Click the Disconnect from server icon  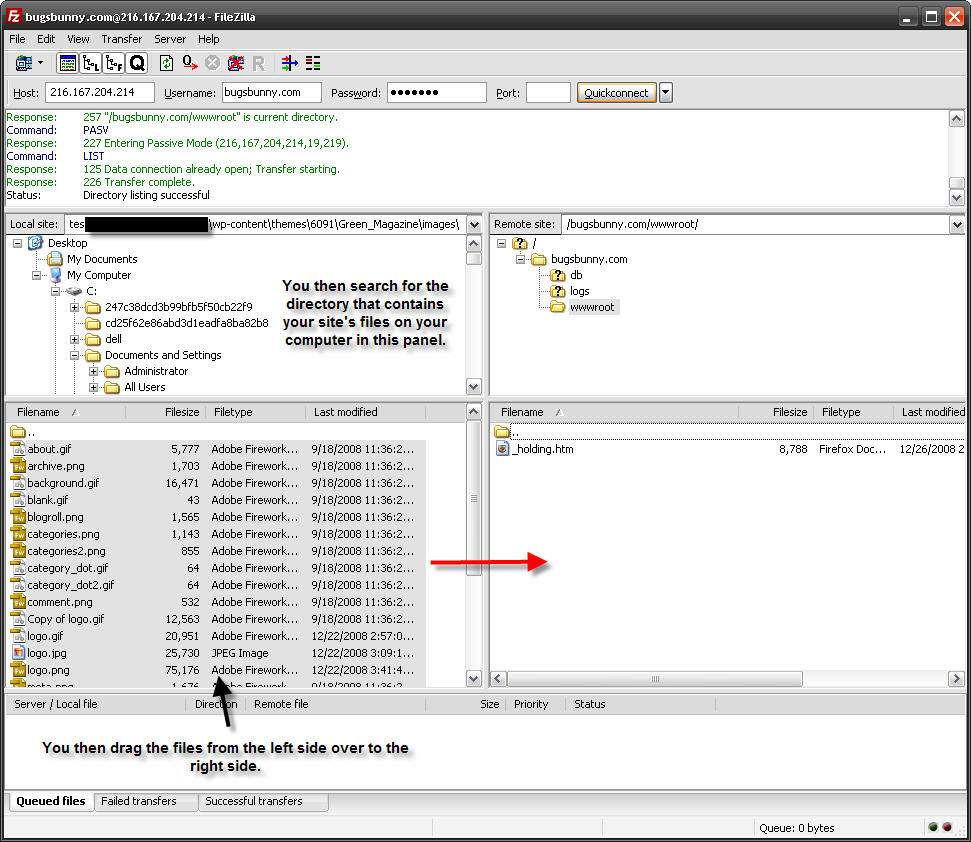point(236,63)
